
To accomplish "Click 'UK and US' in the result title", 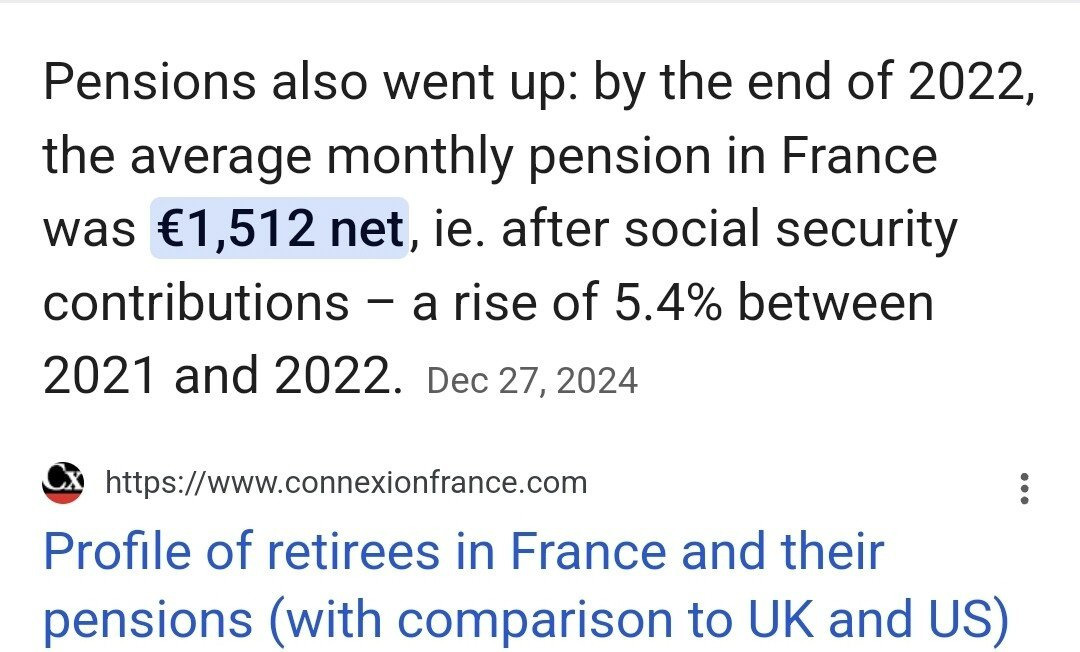I will point(905,620).
